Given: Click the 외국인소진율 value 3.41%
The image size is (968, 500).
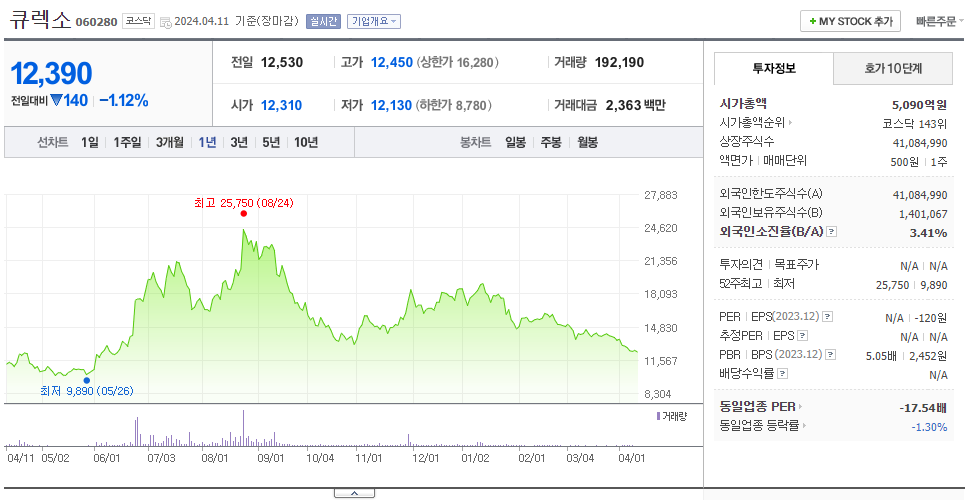Looking at the screenshot, I should point(928,233).
